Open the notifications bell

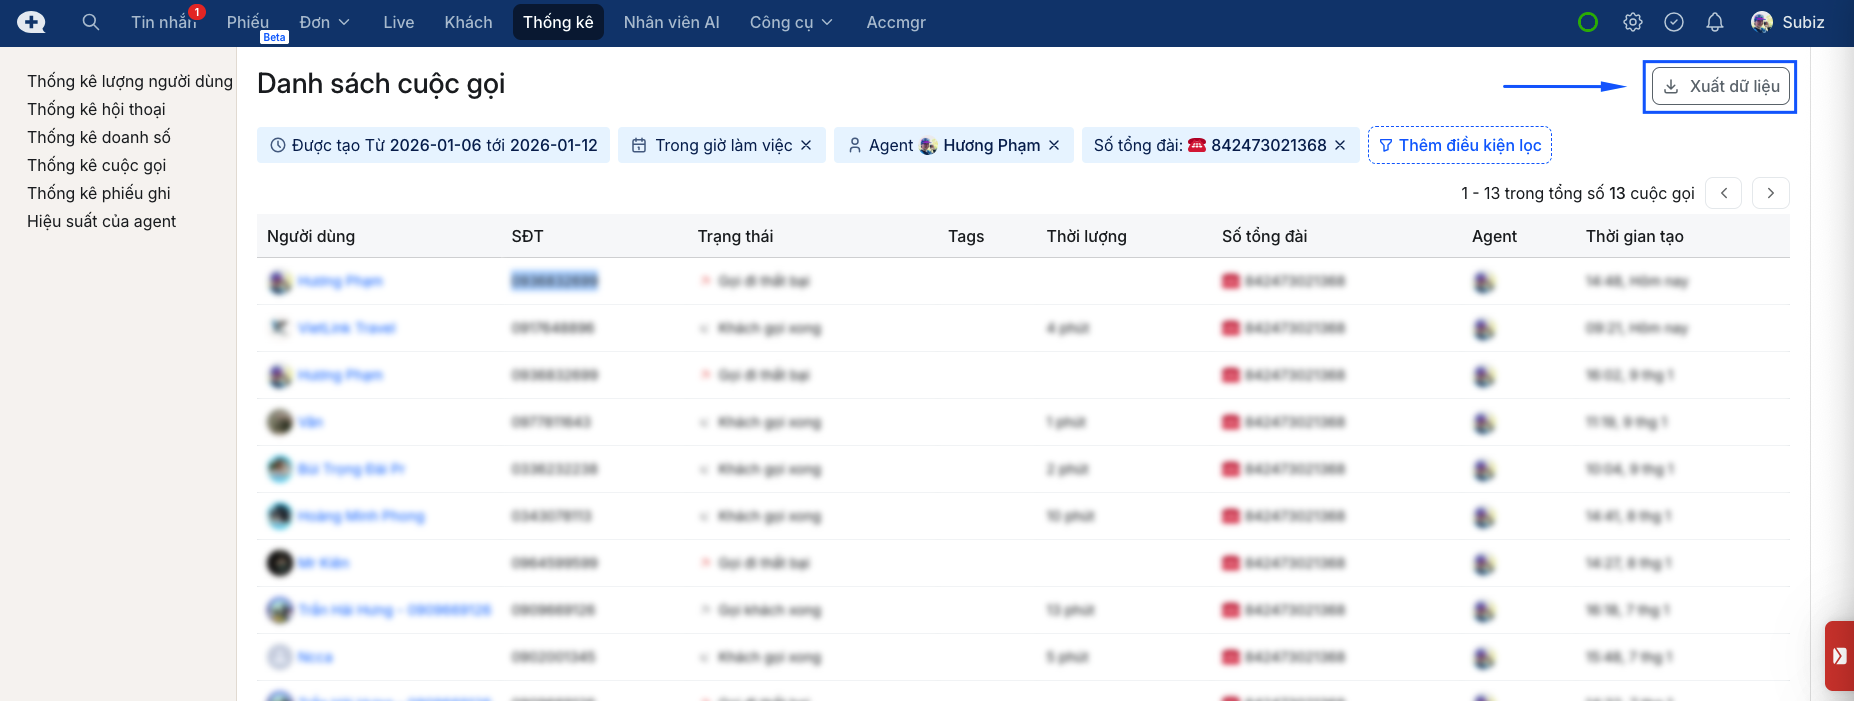tap(1714, 22)
